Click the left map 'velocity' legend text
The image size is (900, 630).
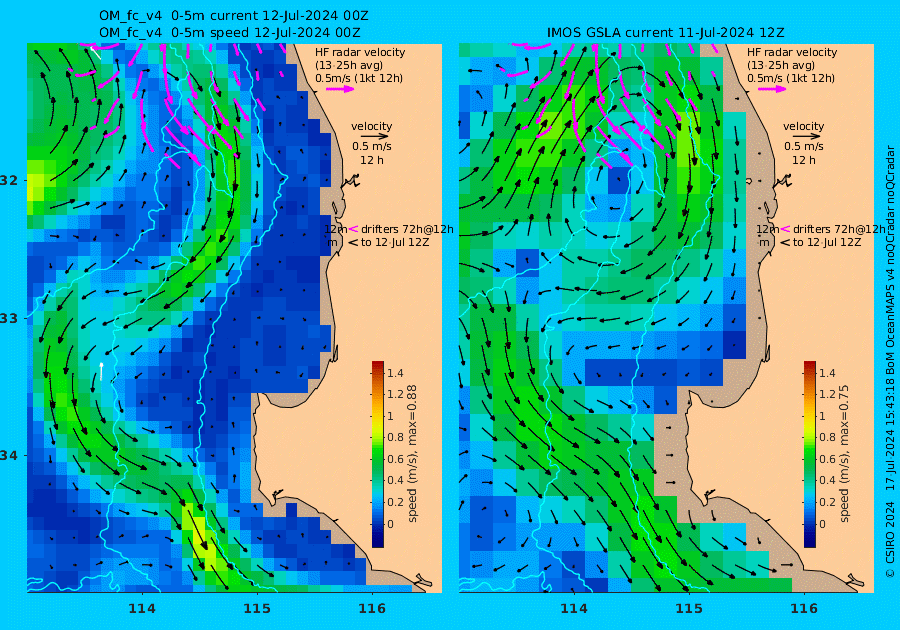[371, 126]
